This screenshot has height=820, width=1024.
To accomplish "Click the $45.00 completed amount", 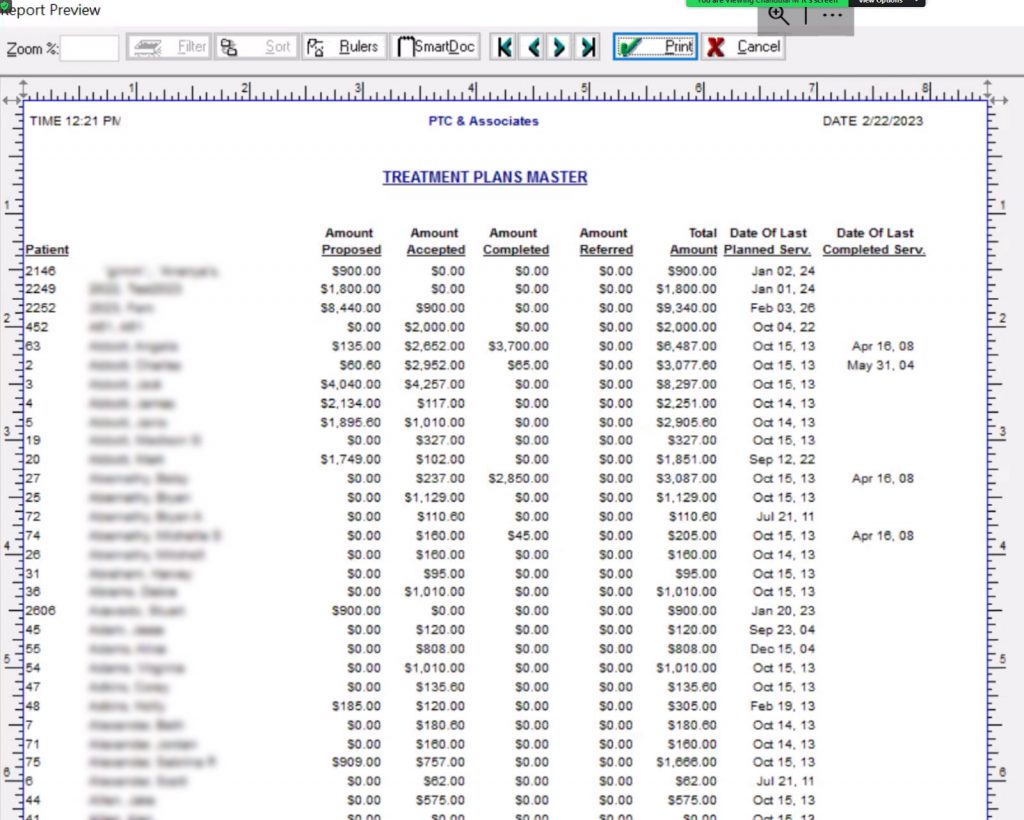I will (528, 536).
